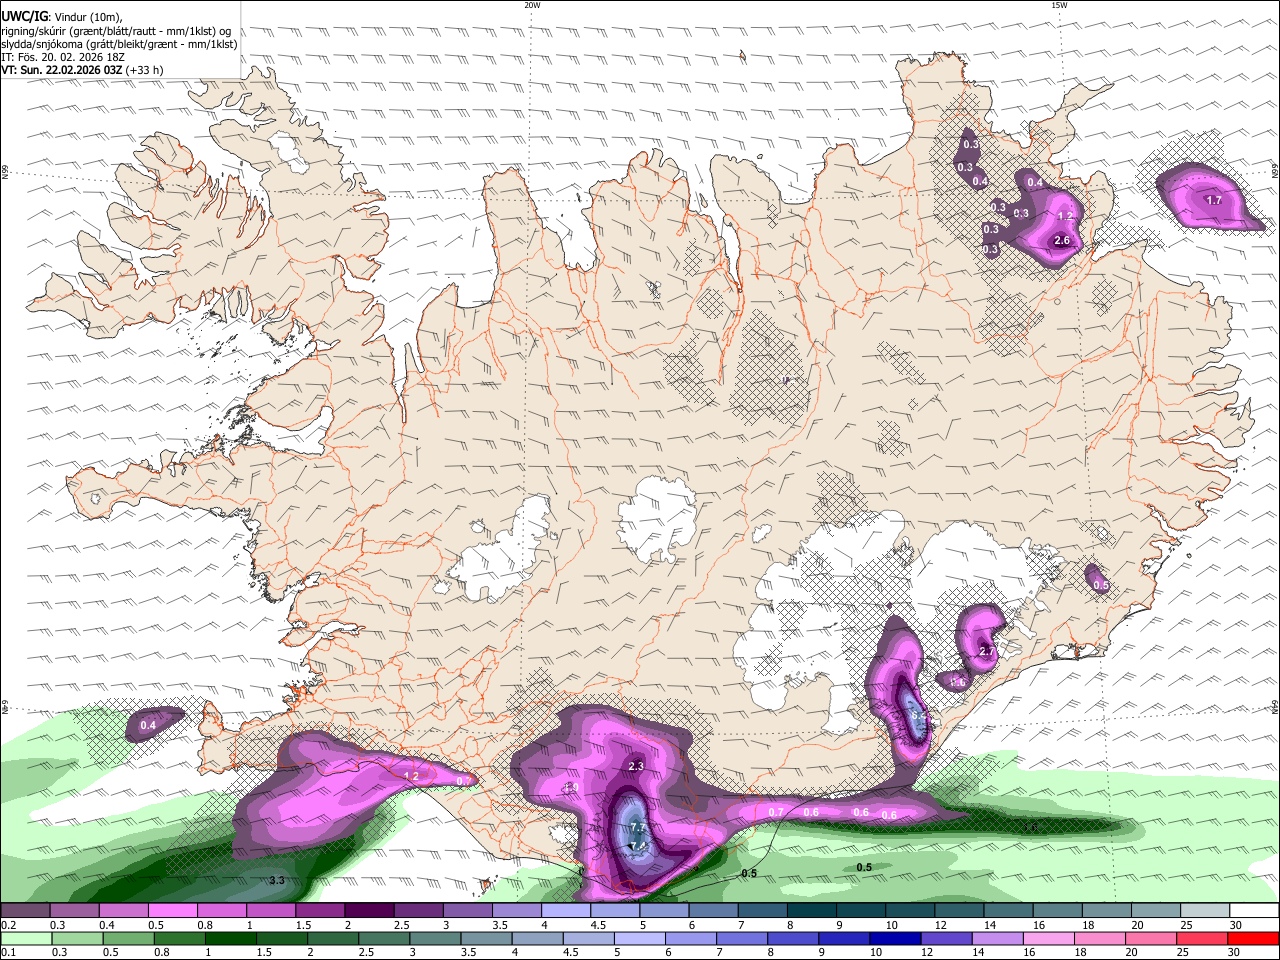Image resolution: width=1280 pixels, height=960 pixels.
Task: Select the pink rain-scale swatch above 18
Action: [1099, 938]
